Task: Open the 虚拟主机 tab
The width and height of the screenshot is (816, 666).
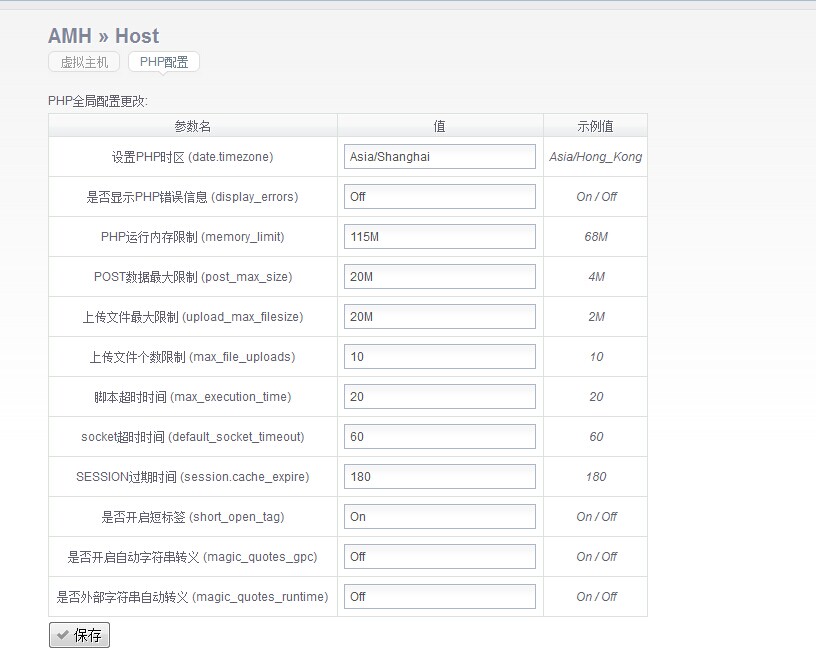Action: click(84, 62)
